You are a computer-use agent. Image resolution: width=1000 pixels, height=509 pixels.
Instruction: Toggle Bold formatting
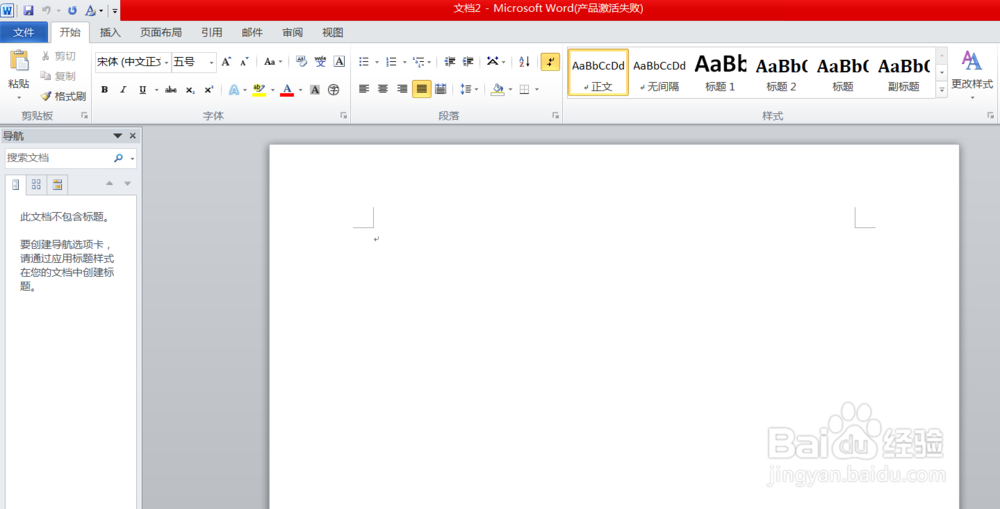[x=105, y=90]
